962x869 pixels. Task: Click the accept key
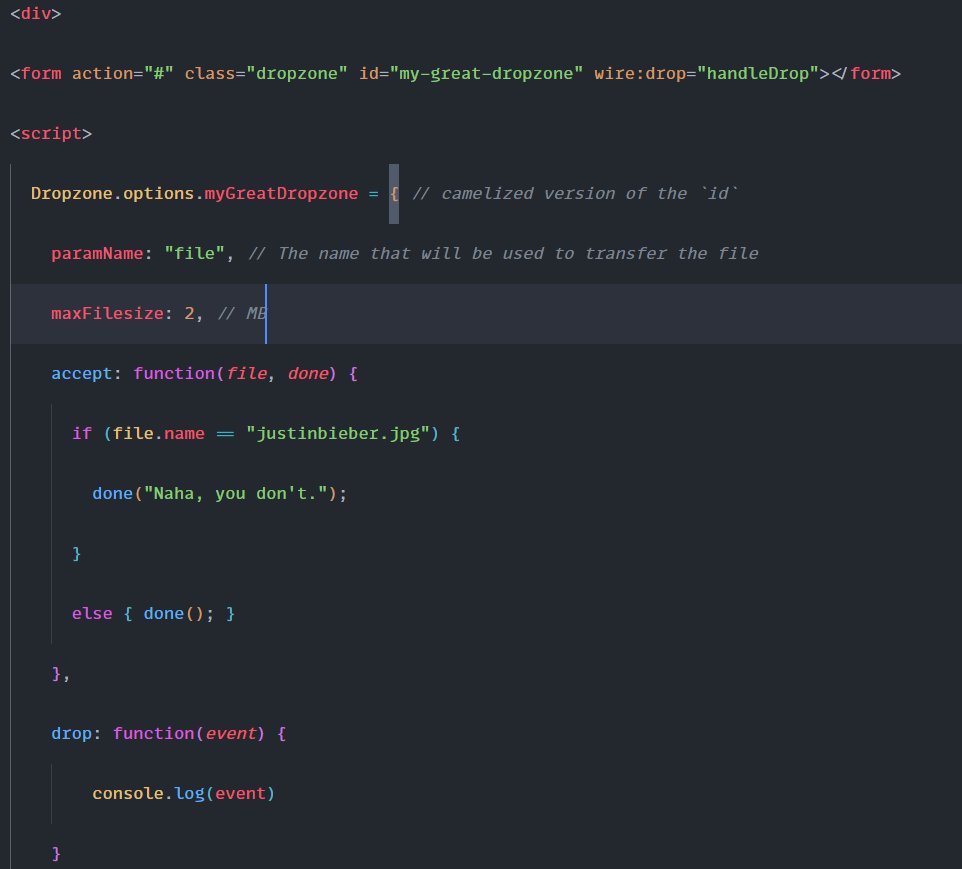[82, 374]
